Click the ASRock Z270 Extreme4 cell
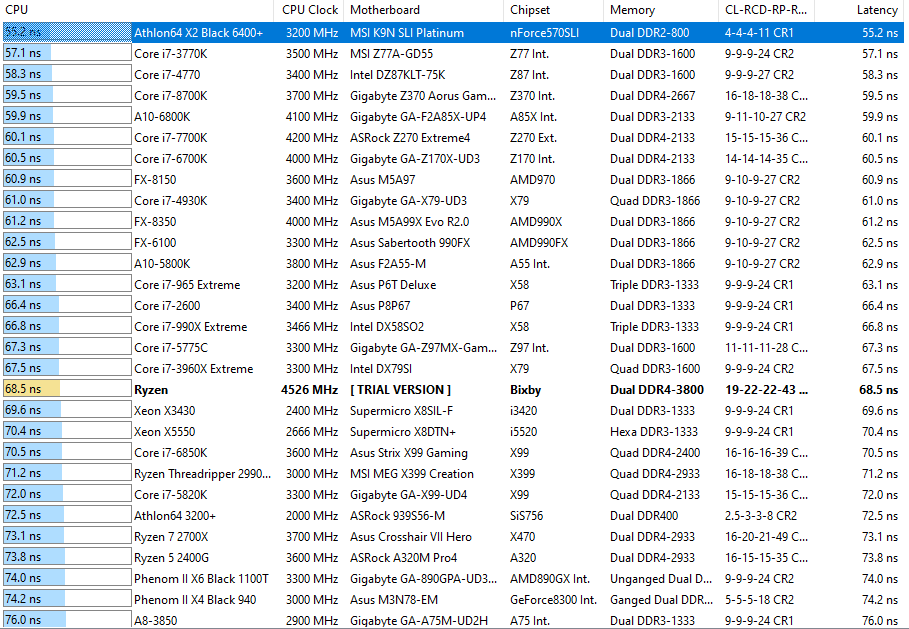 tap(410, 138)
